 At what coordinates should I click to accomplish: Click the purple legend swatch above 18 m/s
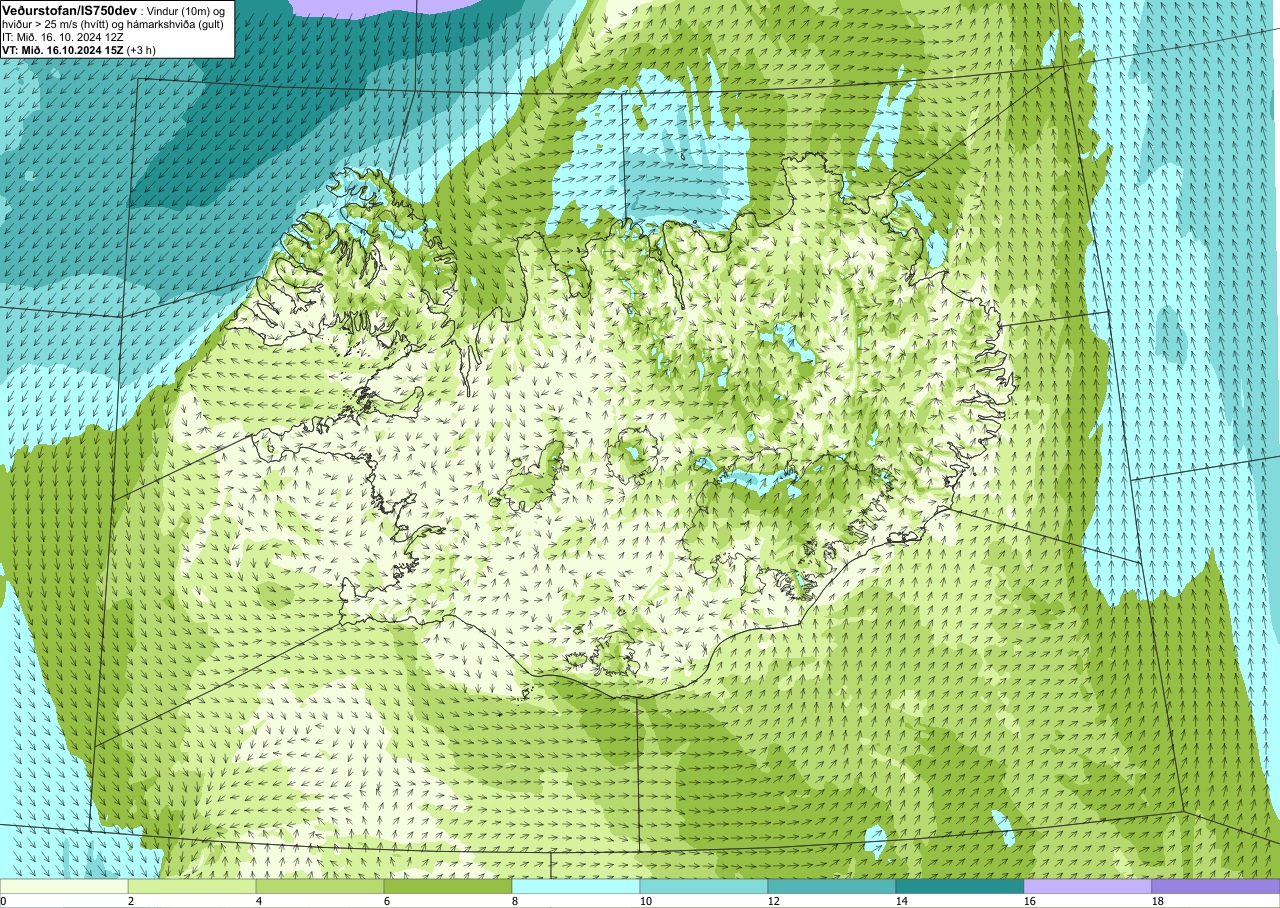[x=1216, y=886]
